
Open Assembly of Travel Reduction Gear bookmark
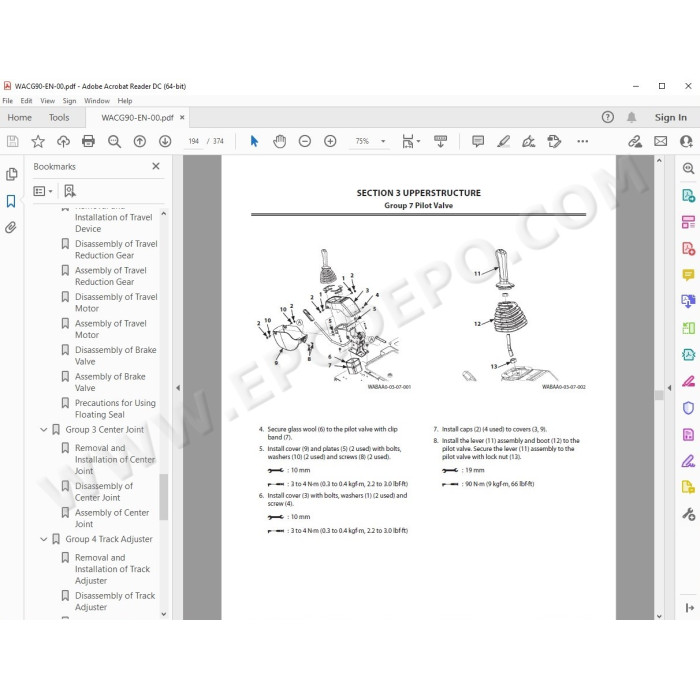(111, 276)
